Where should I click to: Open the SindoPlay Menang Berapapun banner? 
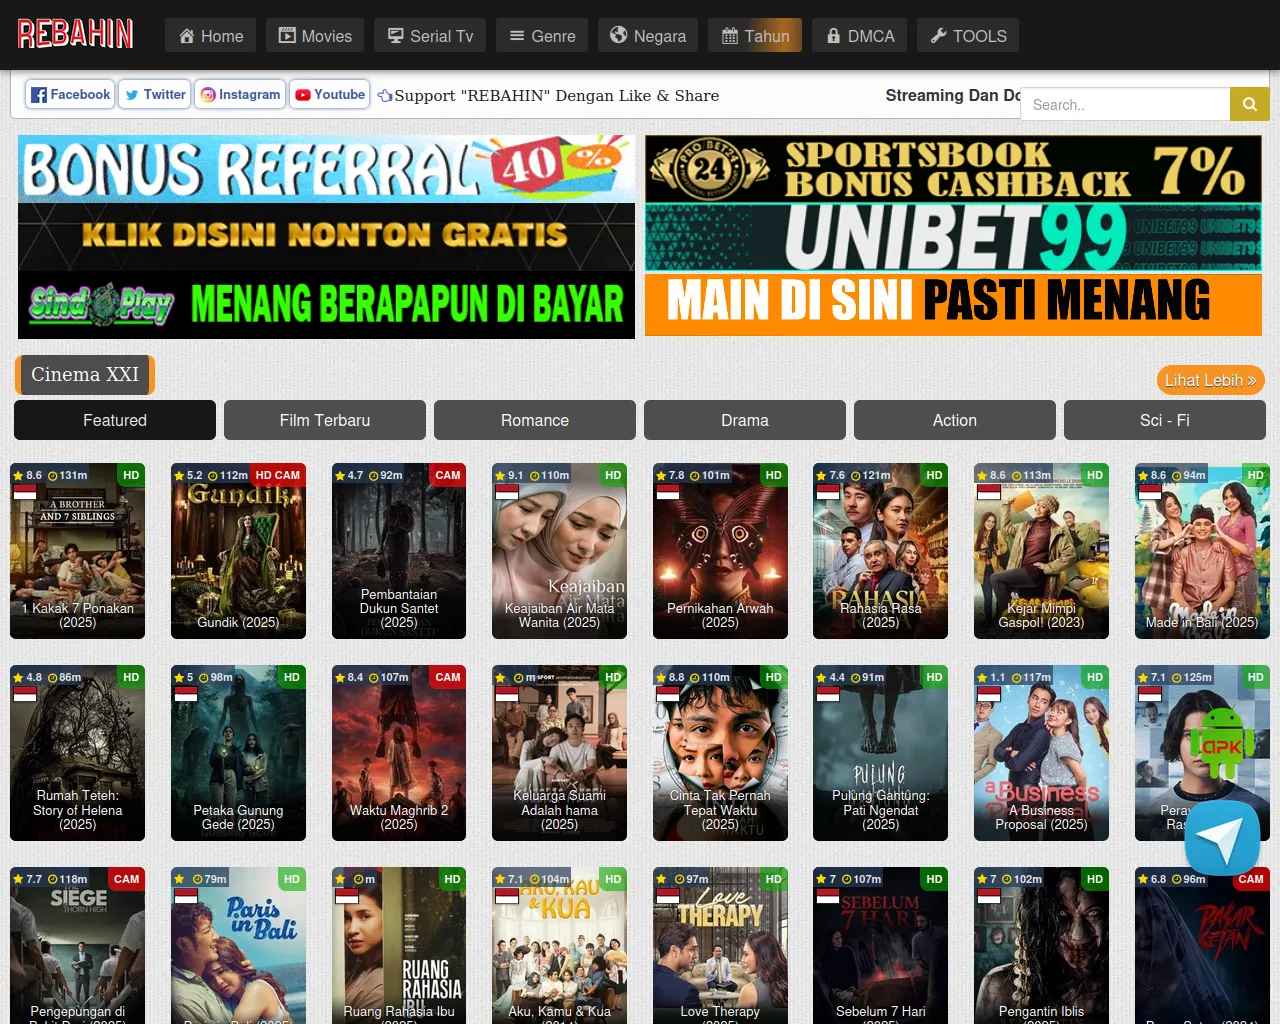[x=326, y=304]
